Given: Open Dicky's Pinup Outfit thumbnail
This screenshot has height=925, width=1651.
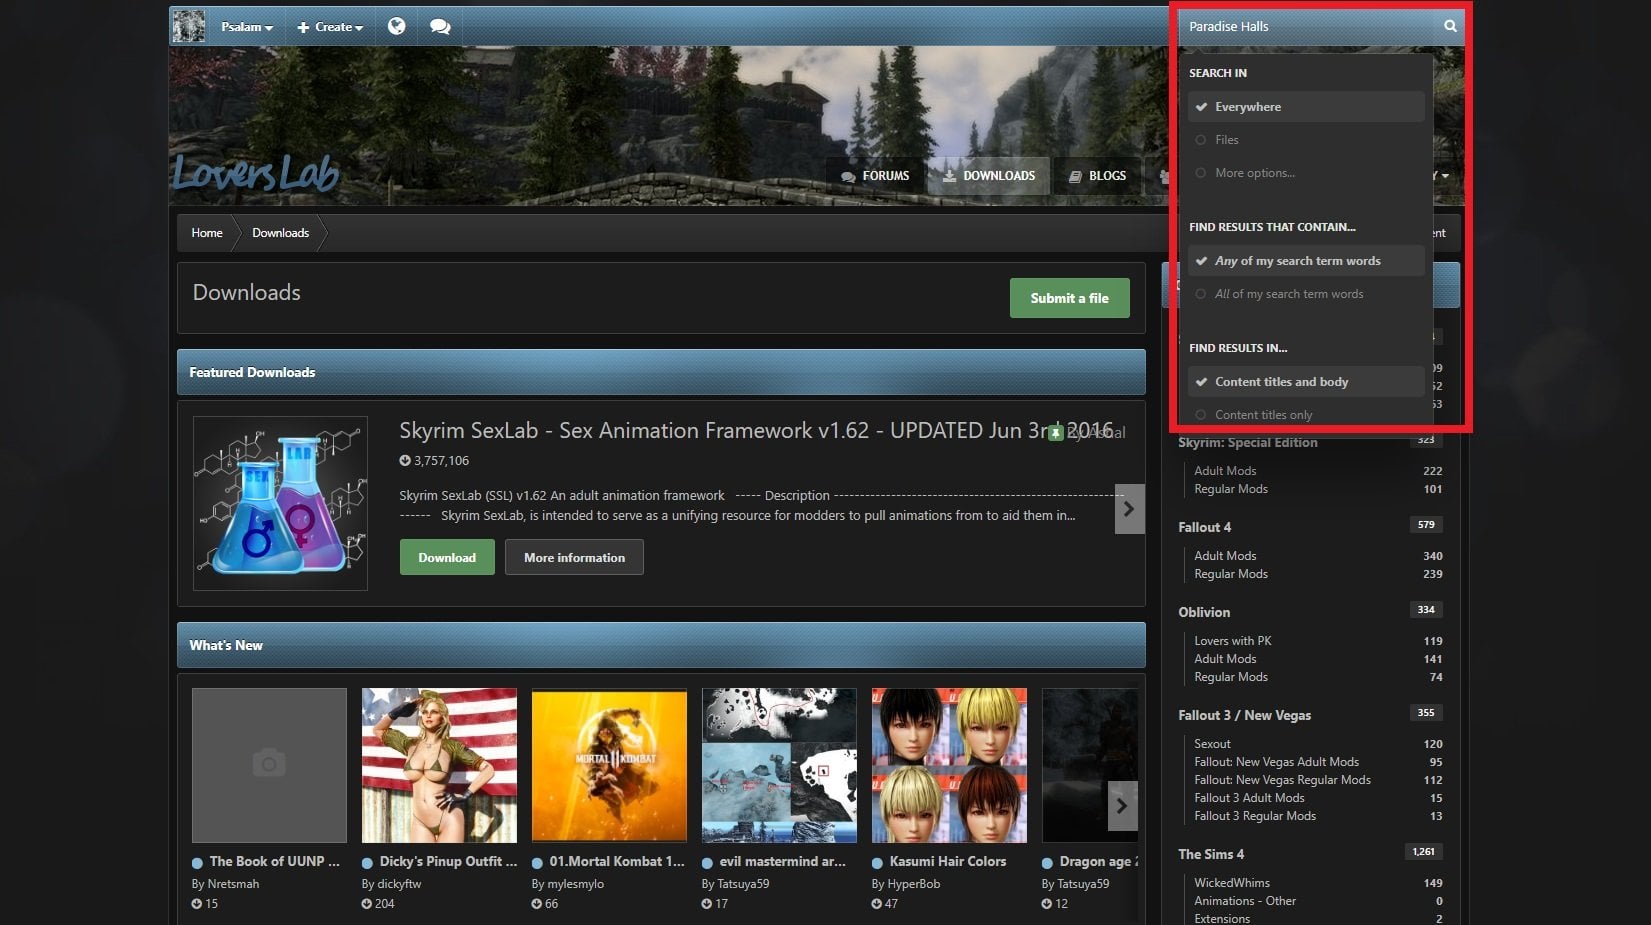Looking at the screenshot, I should (439, 765).
